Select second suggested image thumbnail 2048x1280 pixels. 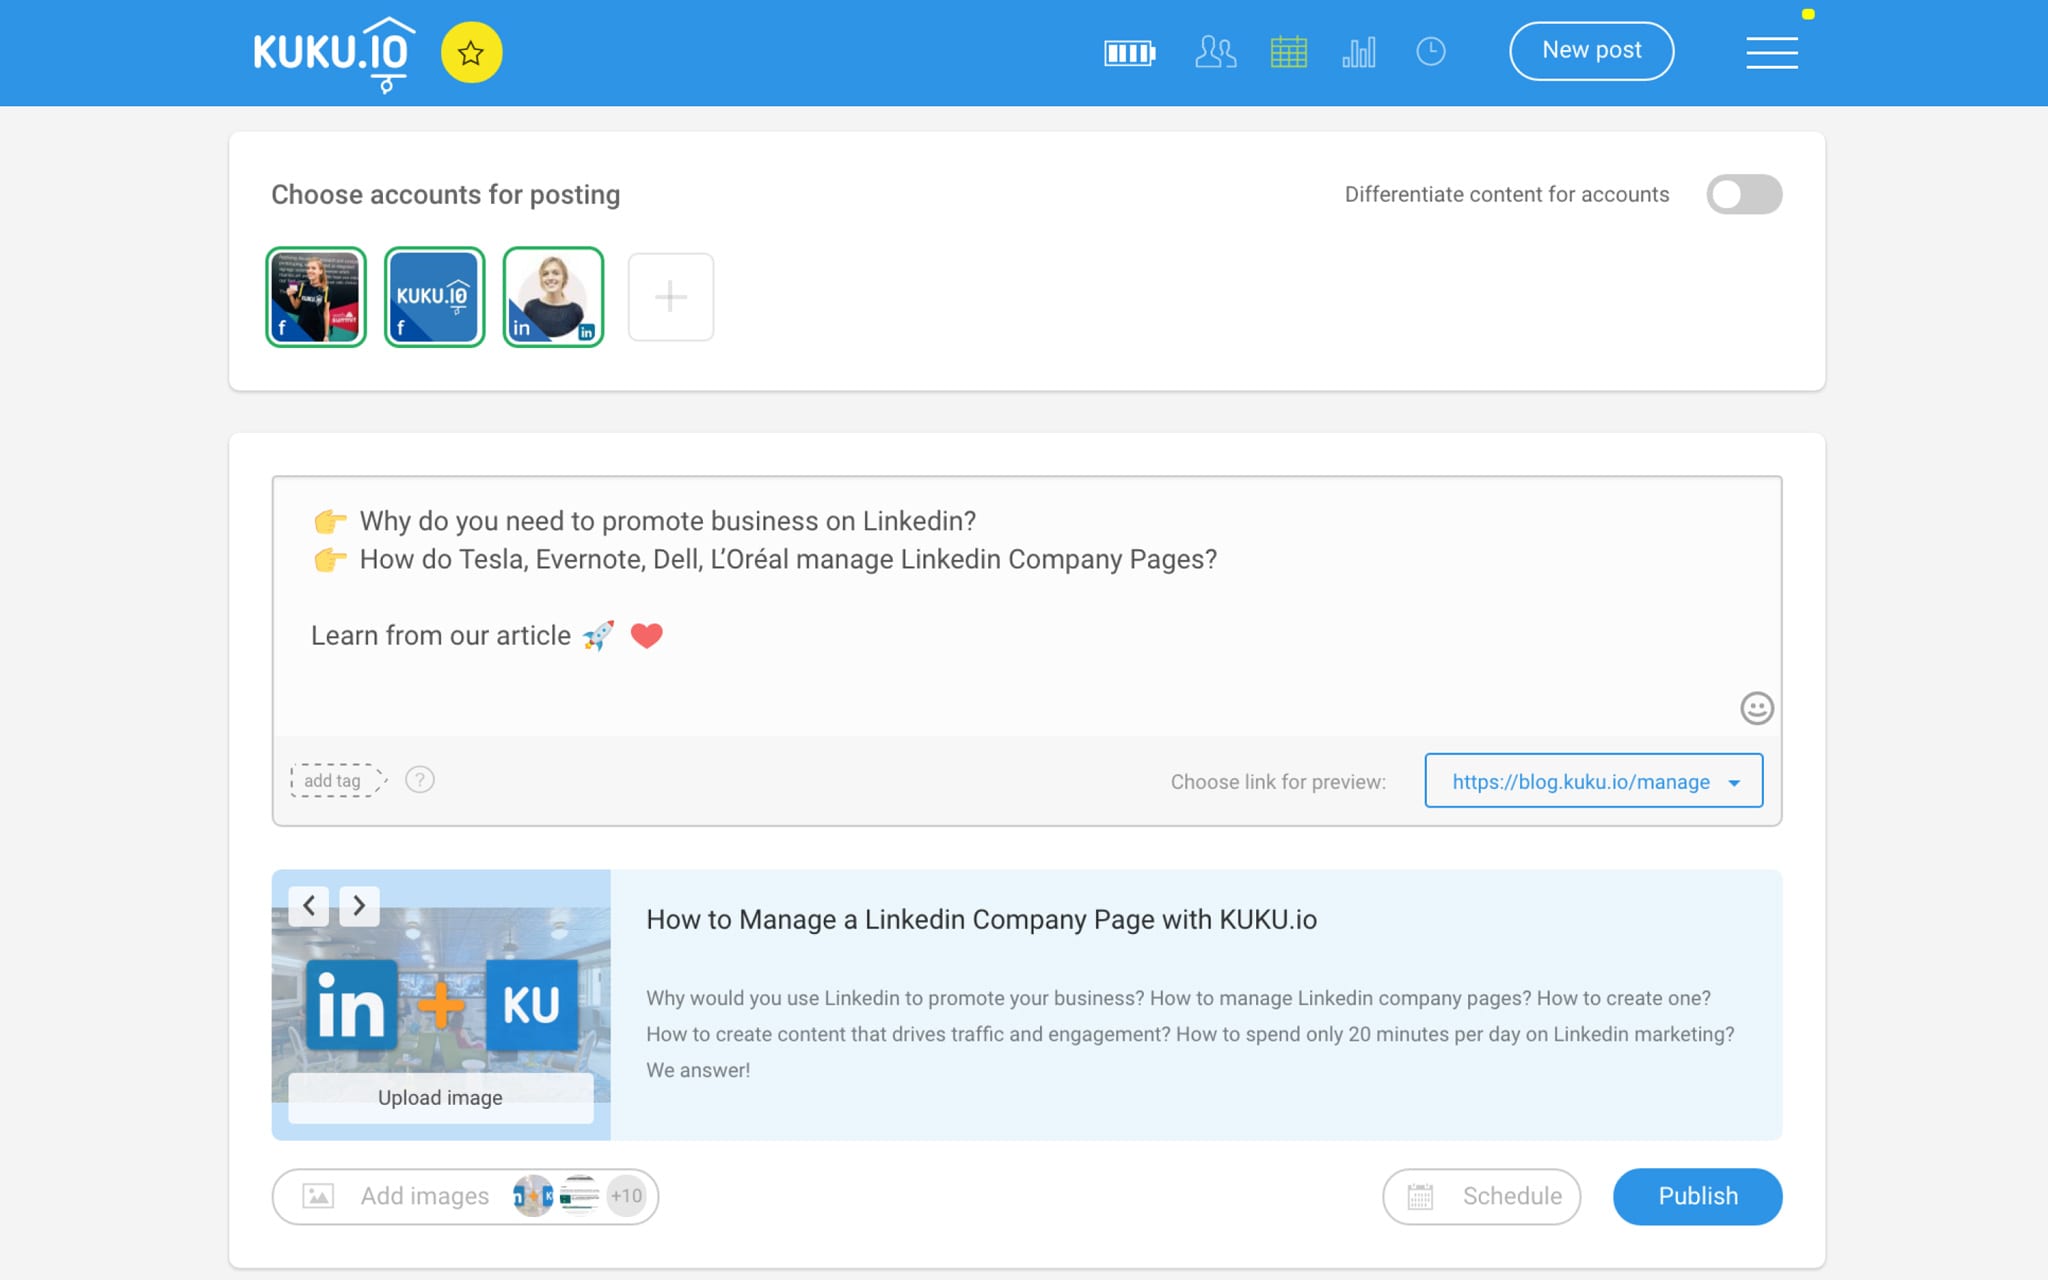tap(579, 1196)
